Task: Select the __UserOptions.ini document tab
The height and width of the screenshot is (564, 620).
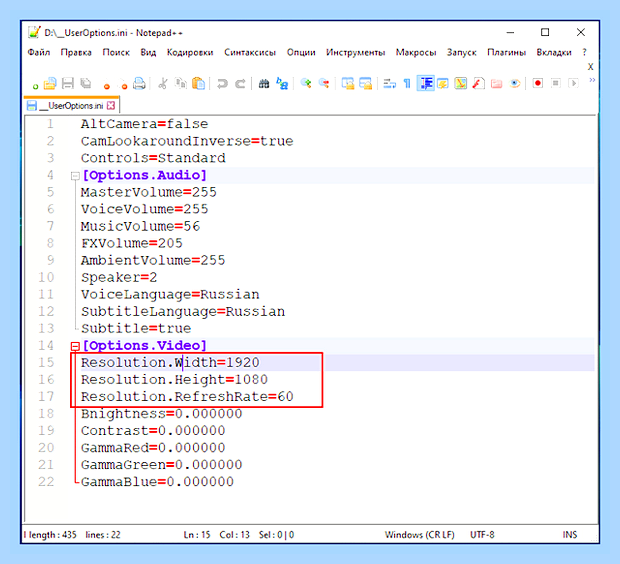Action: coord(72,106)
